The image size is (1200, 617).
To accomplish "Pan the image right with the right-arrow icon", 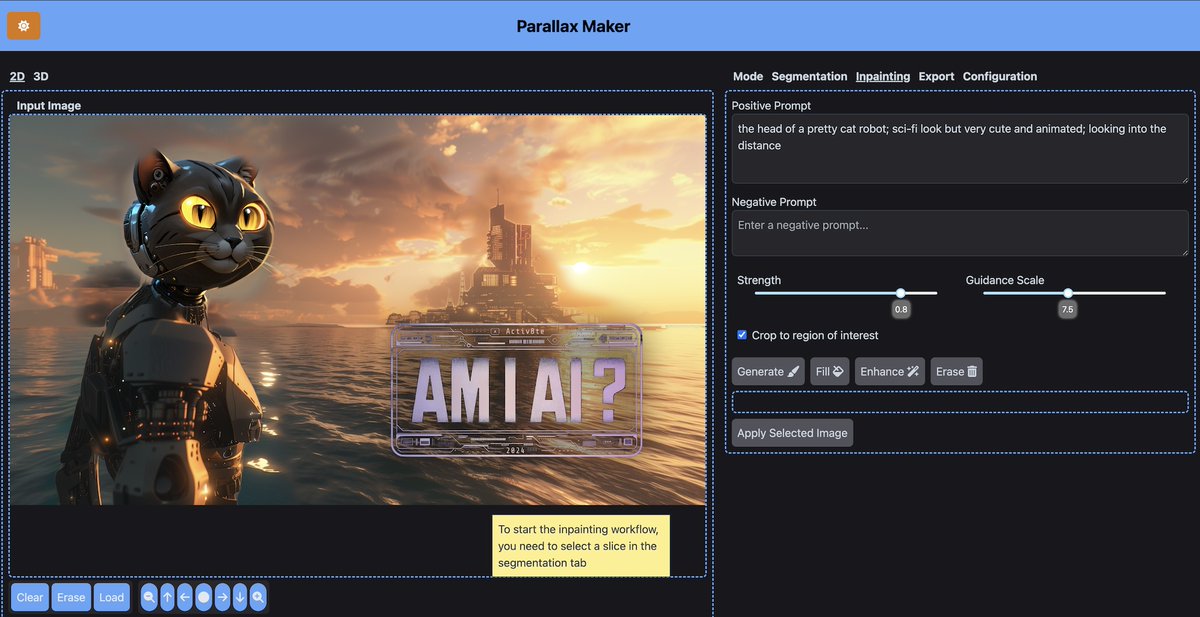I will 222,597.
